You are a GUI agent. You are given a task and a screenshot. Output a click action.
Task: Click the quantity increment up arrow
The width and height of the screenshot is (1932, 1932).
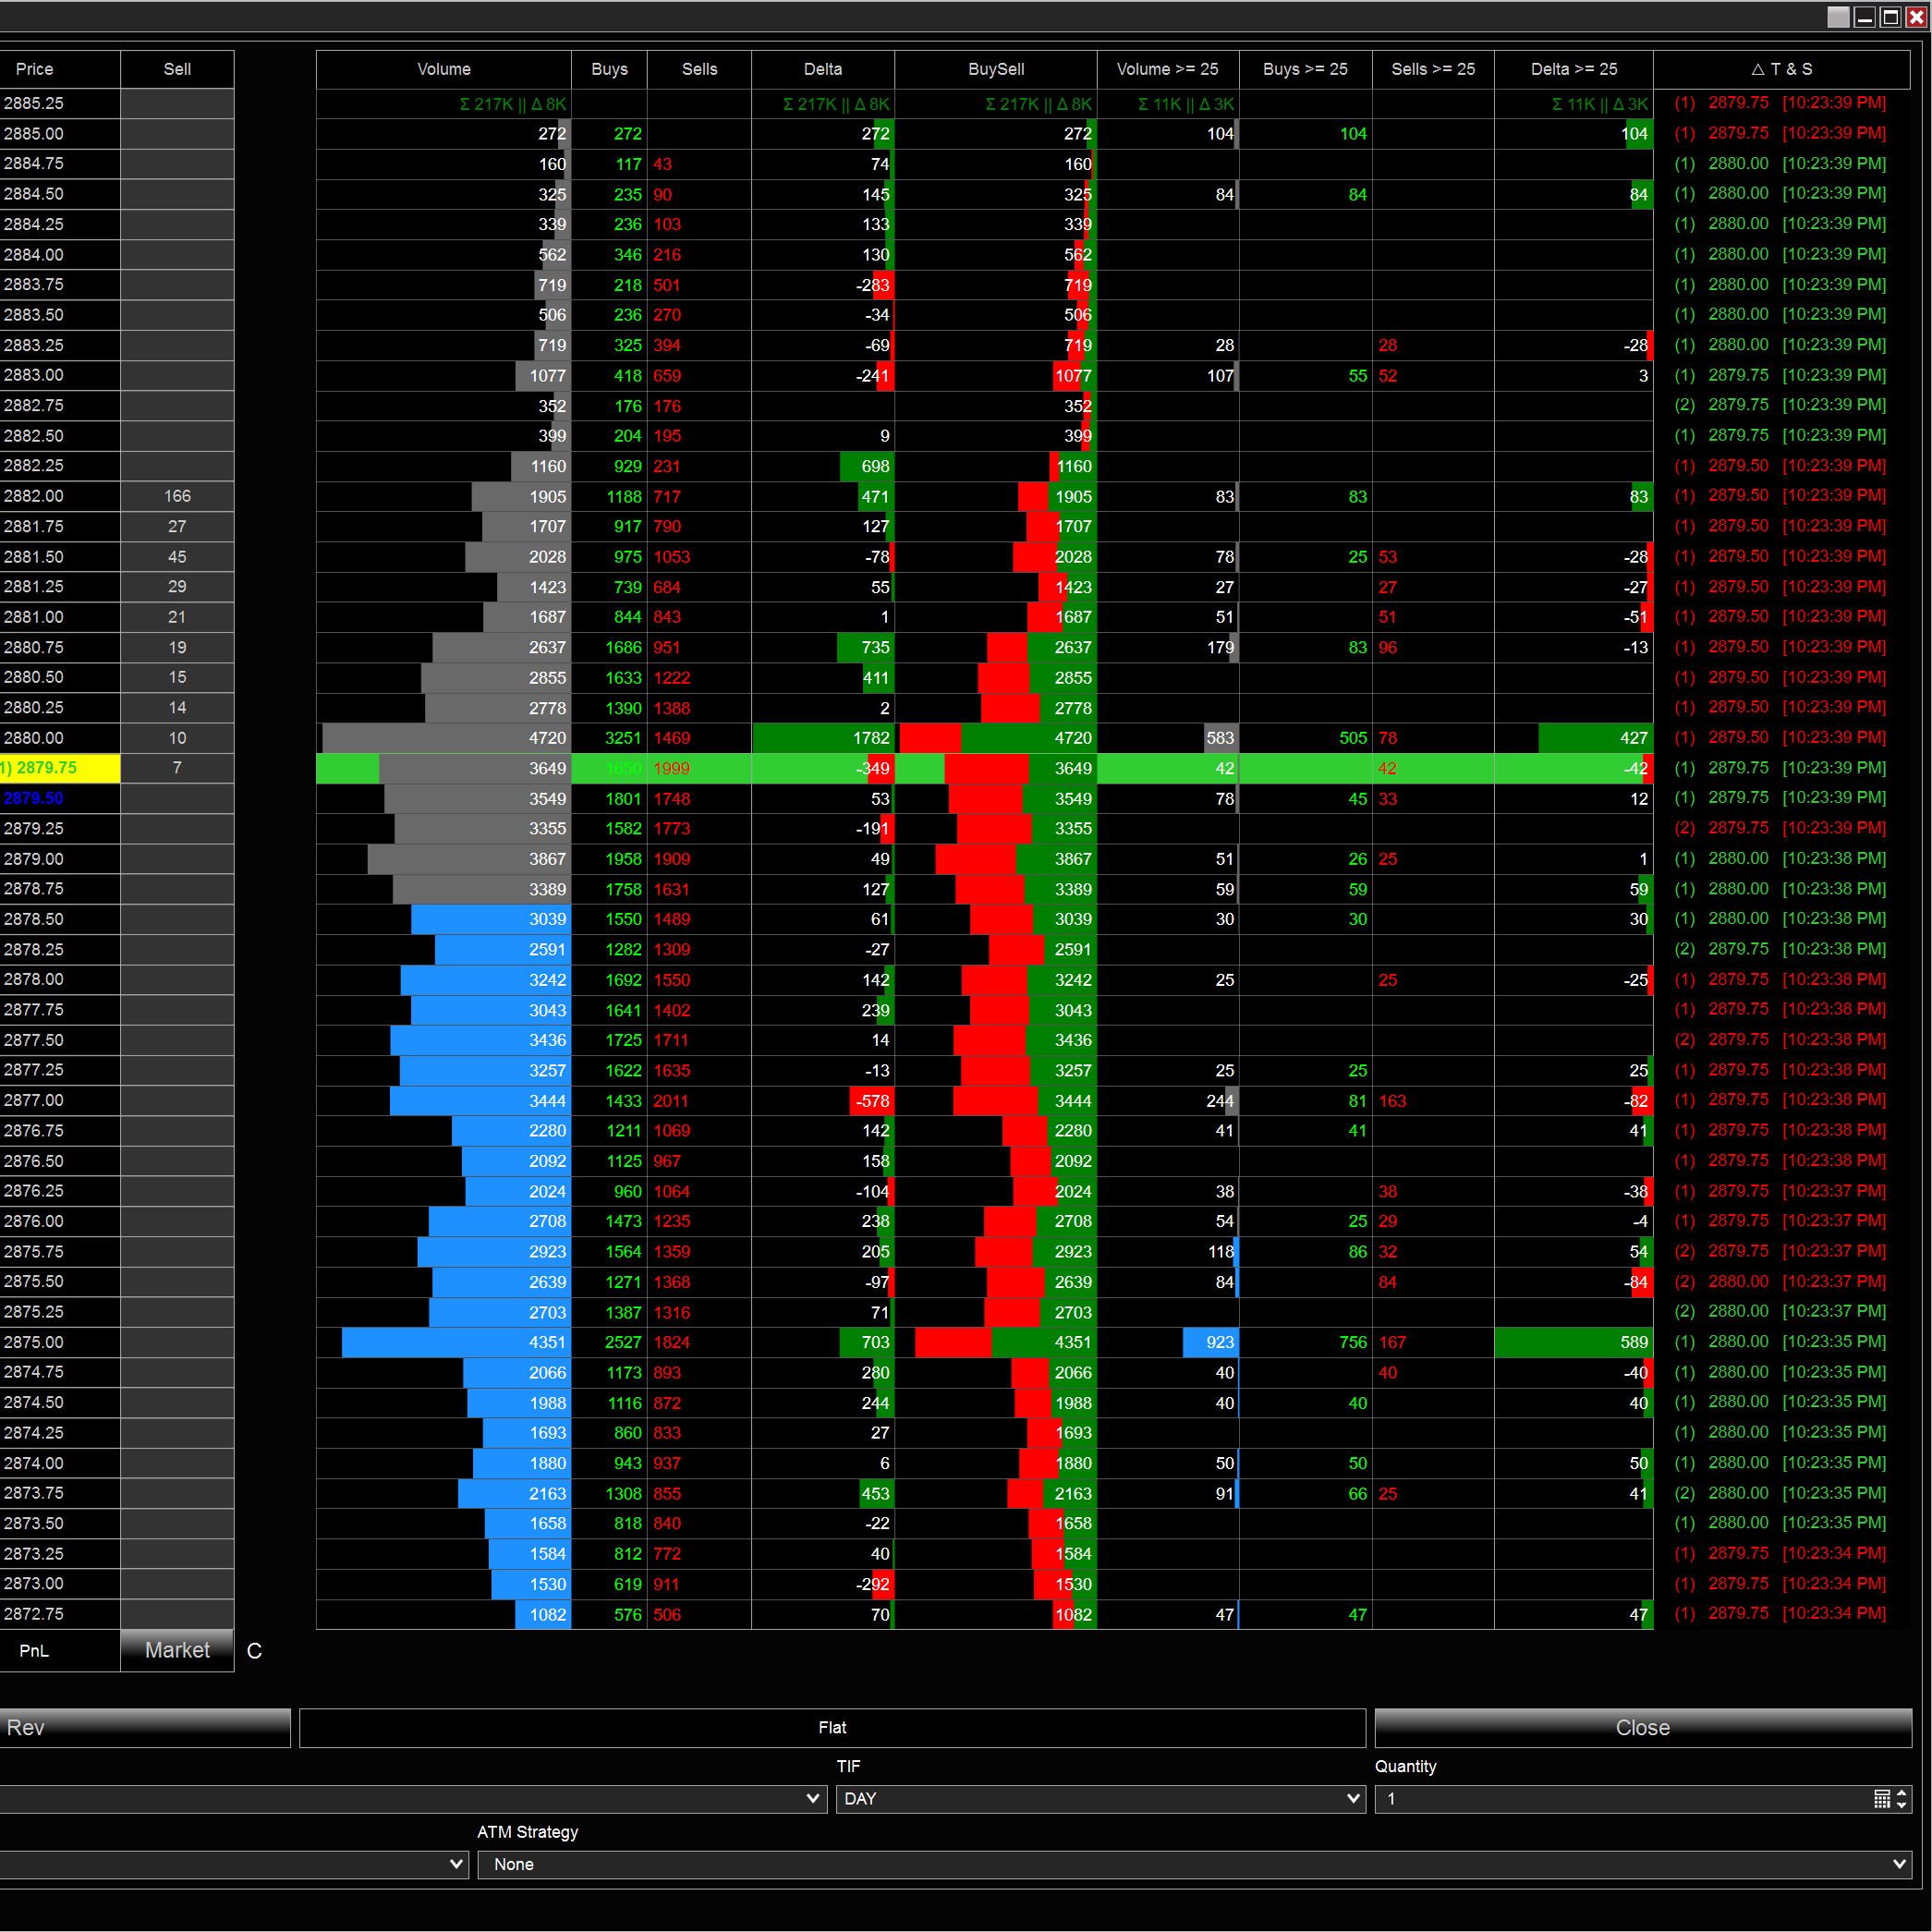pos(1902,1793)
